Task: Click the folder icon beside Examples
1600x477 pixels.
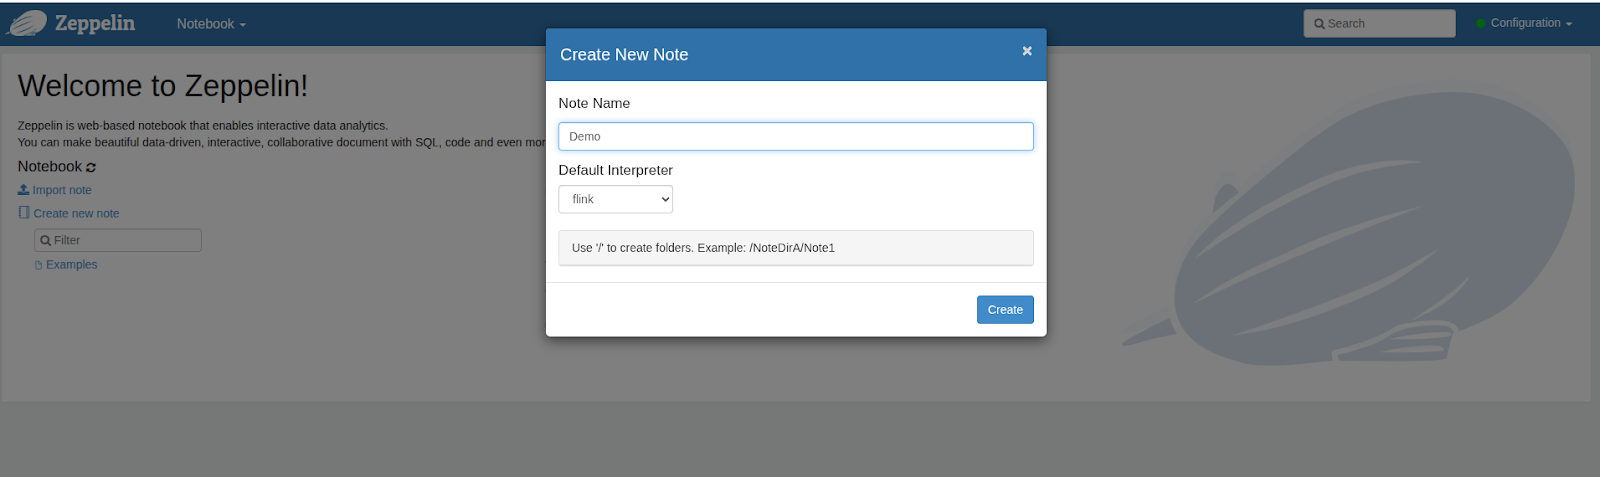Action: 38,265
